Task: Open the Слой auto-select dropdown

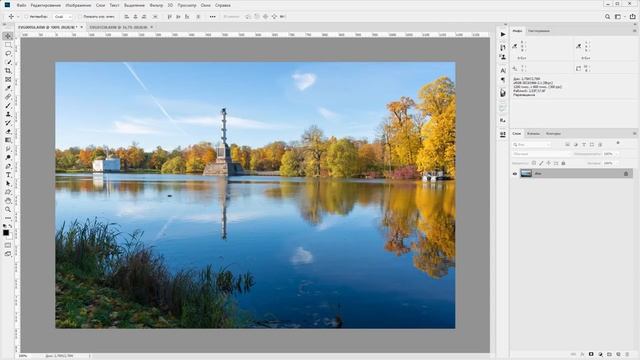Action: pyautogui.click(x=63, y=17)
